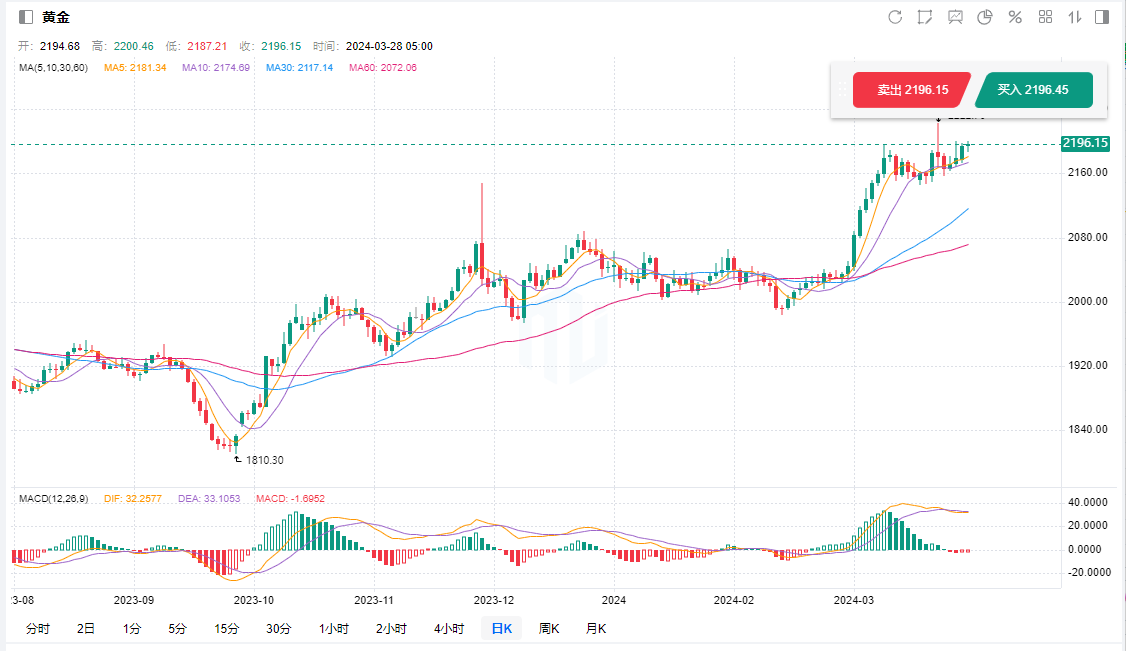
Task: Open MA(5,10,30,60) indicator settings label
Action: tap(54, 68)
